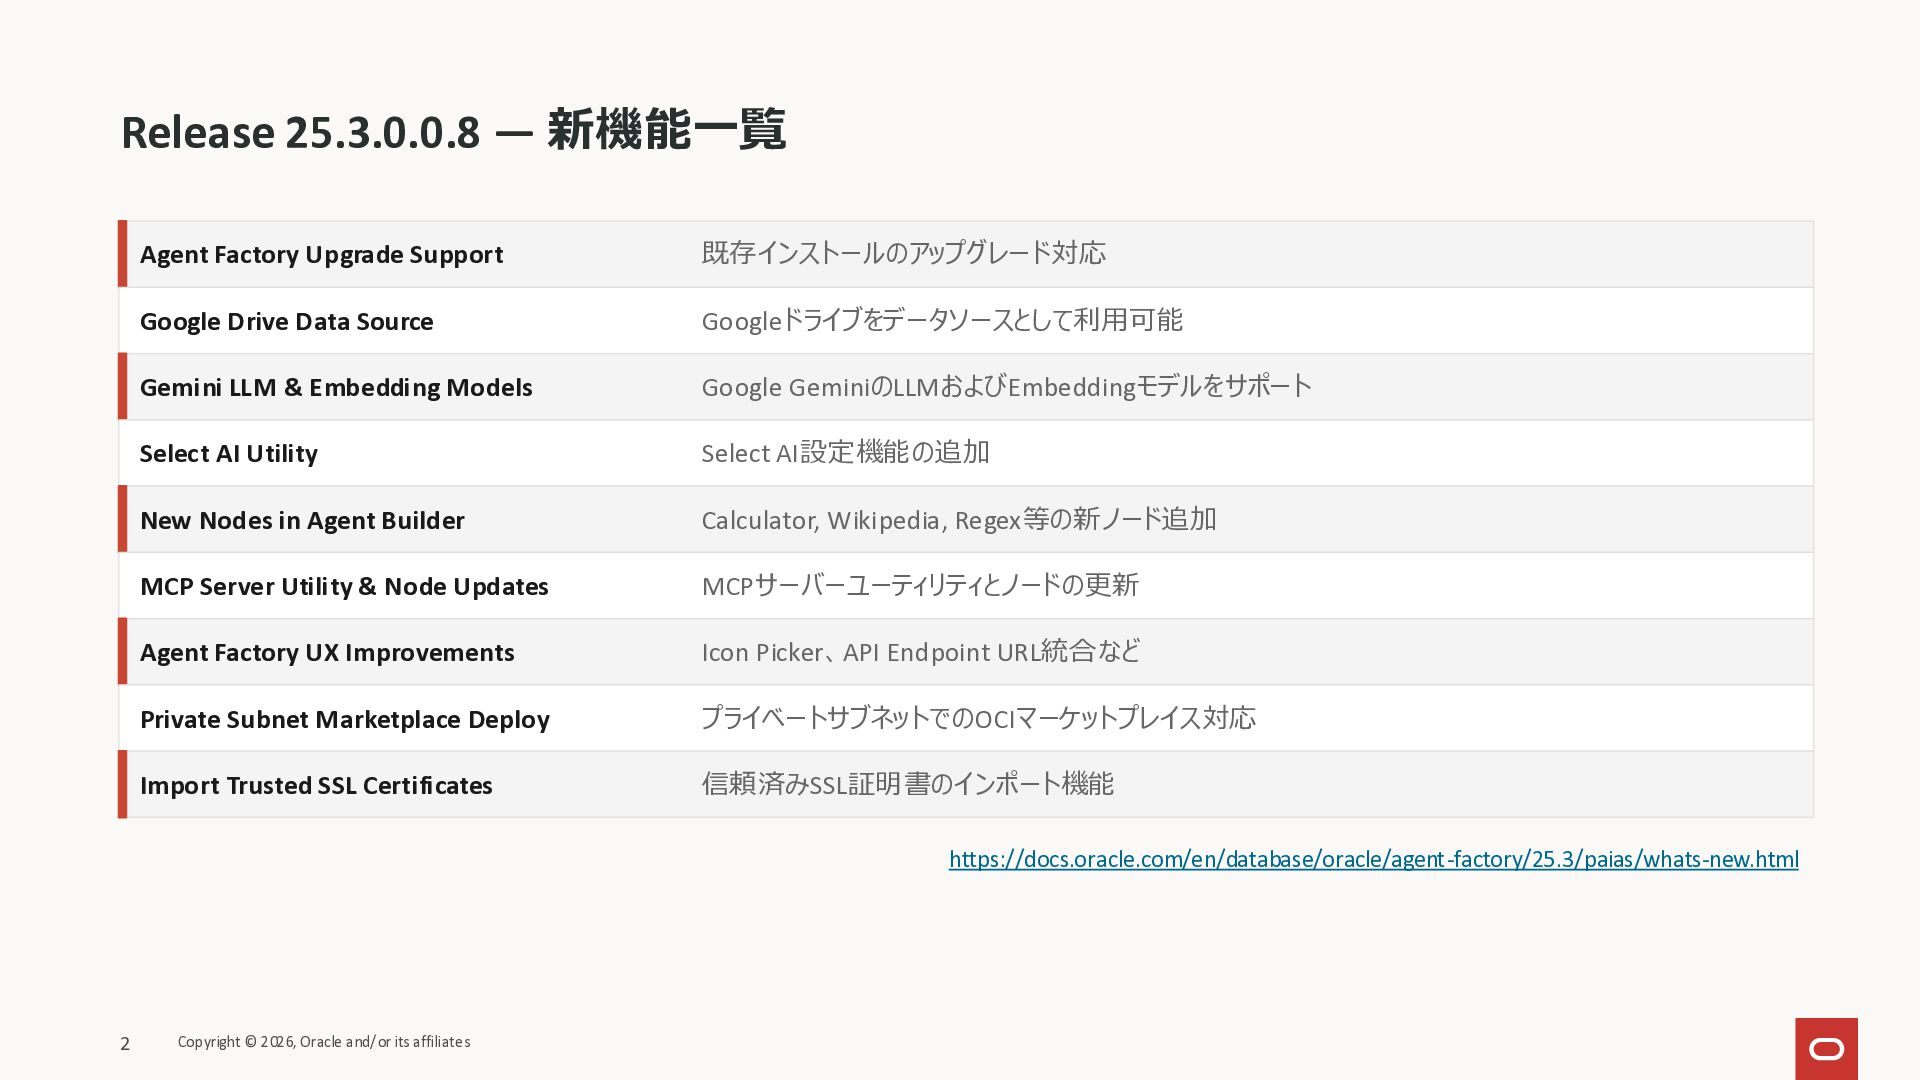Select MCP Server Utility & Node Updates
This screenshot has width=1920, height=1080.
tap(344, 586)
